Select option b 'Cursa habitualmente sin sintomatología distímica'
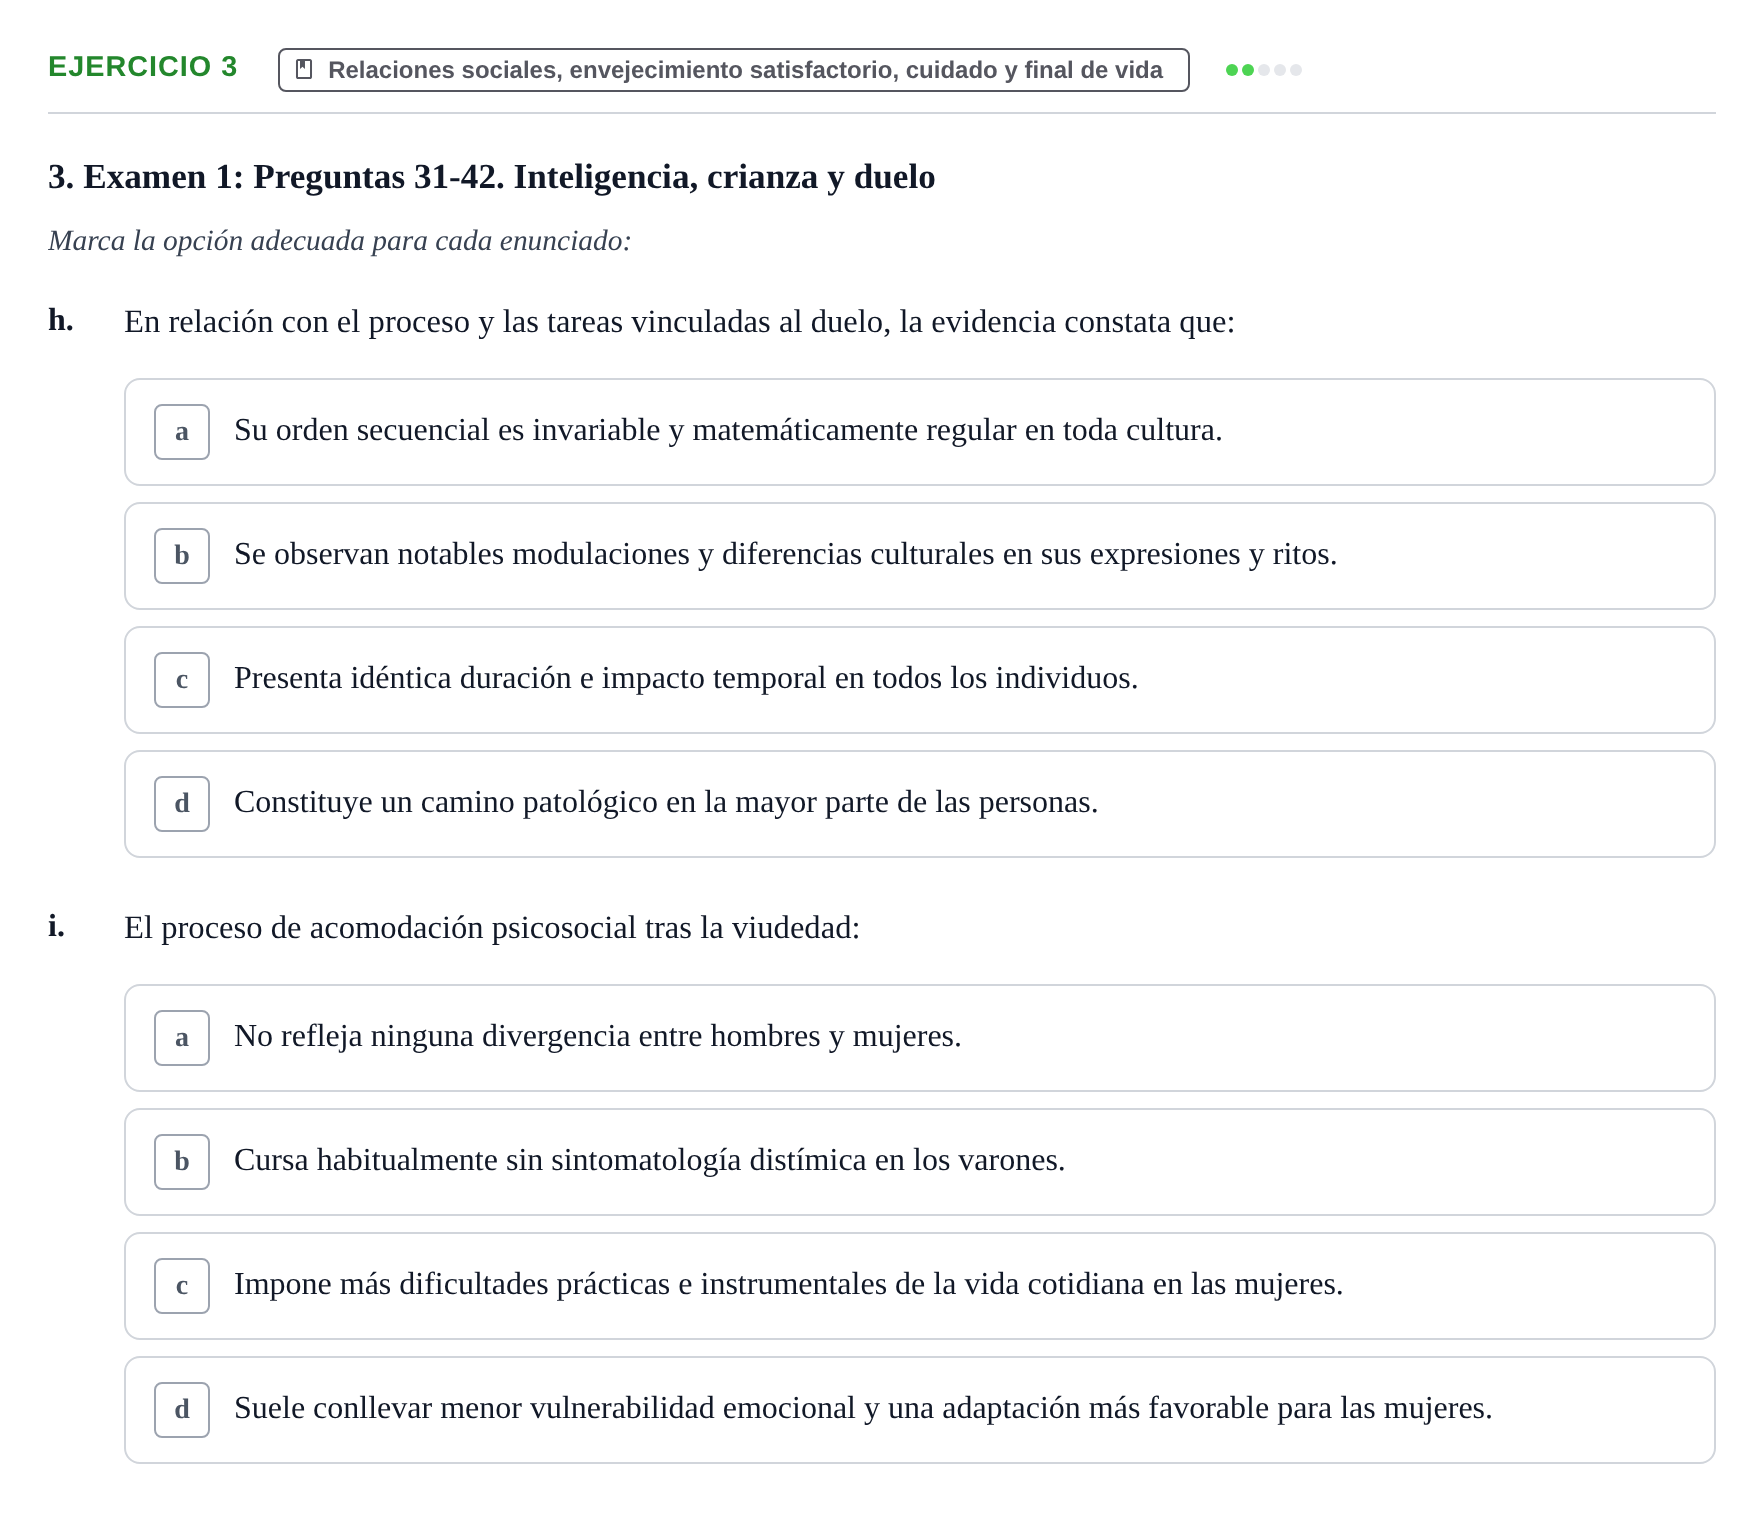 (x=919, y=1162)
